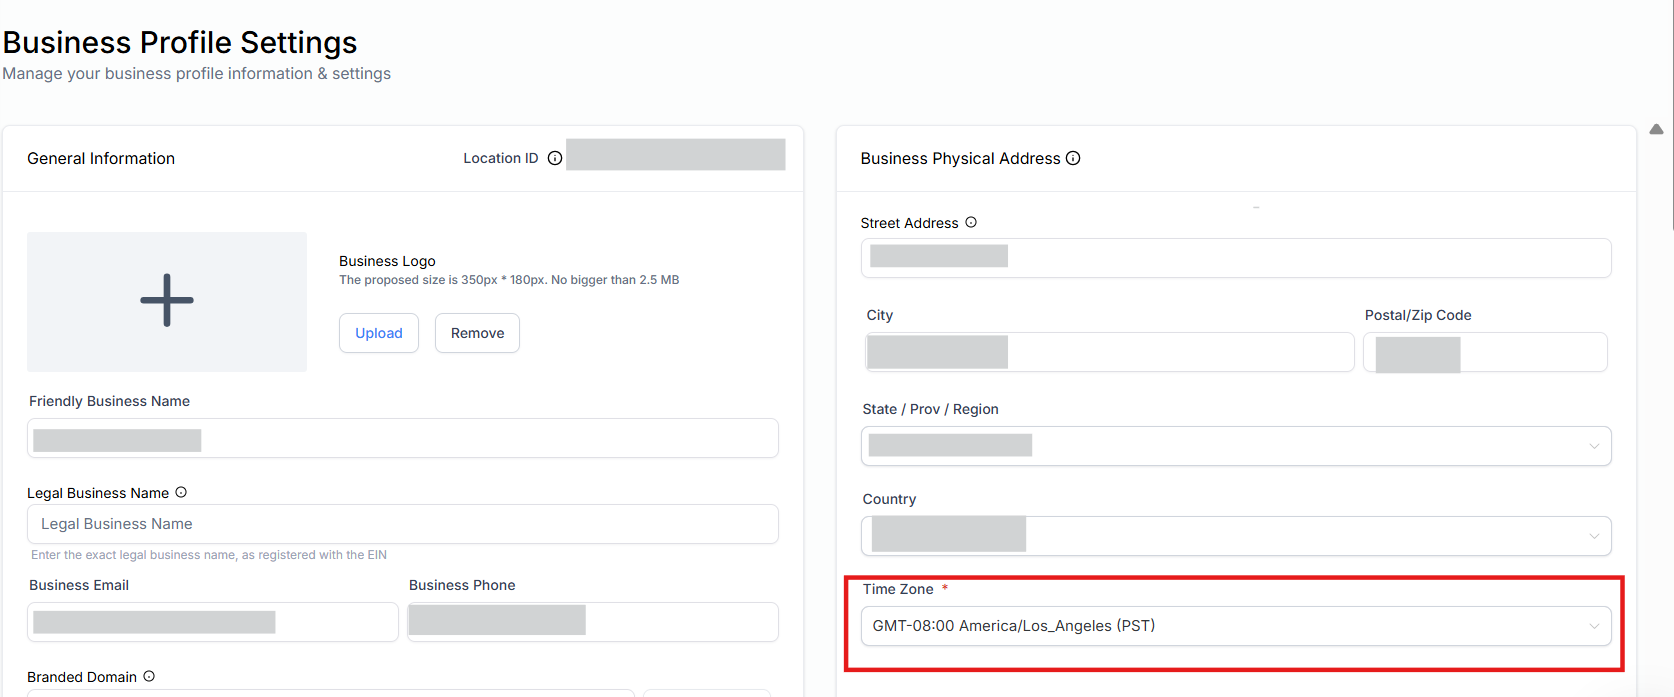Focus the Legal Business Name input

[402, 524]
